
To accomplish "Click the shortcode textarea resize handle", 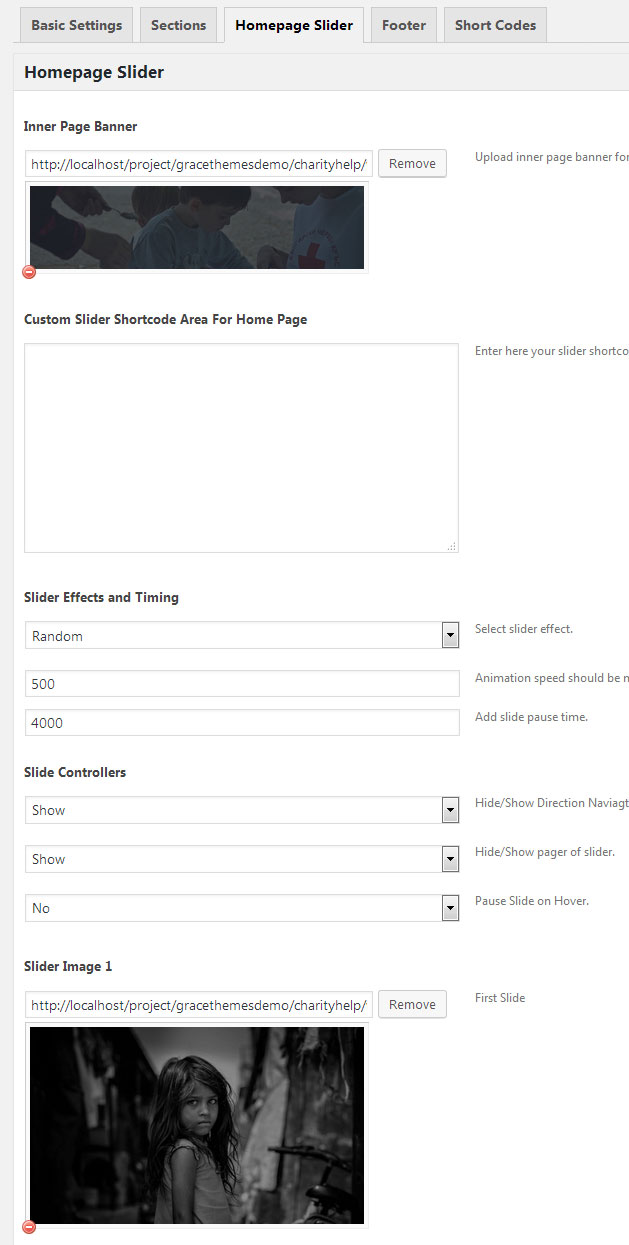I will pos(451,546).
